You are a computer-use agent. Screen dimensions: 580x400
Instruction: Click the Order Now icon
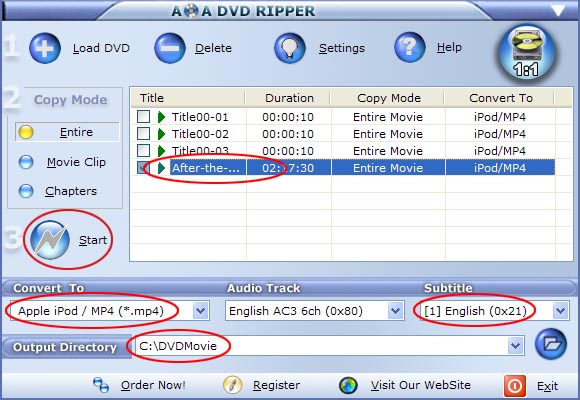pos(101,385)
